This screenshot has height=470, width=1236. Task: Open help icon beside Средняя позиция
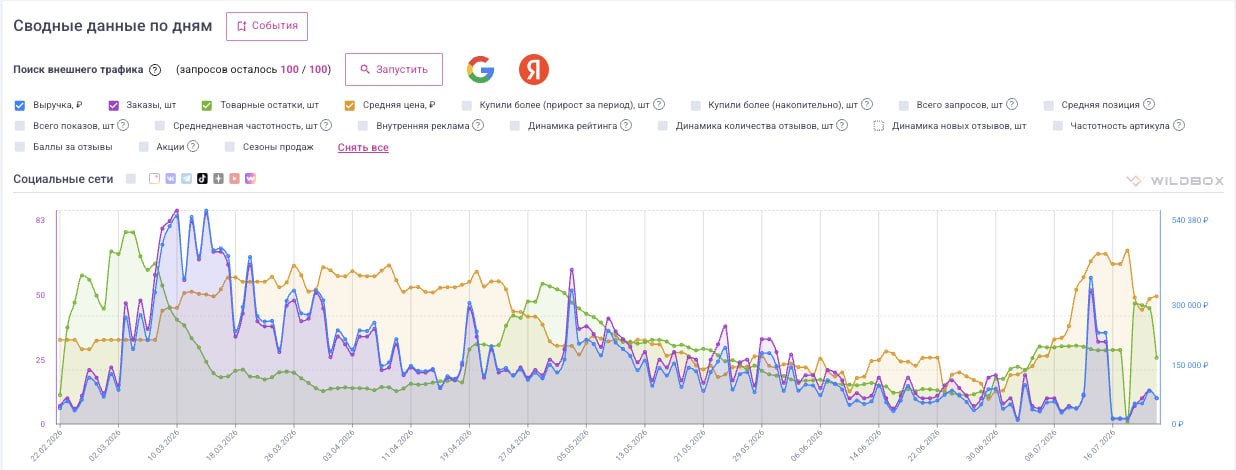point(1149,104)
